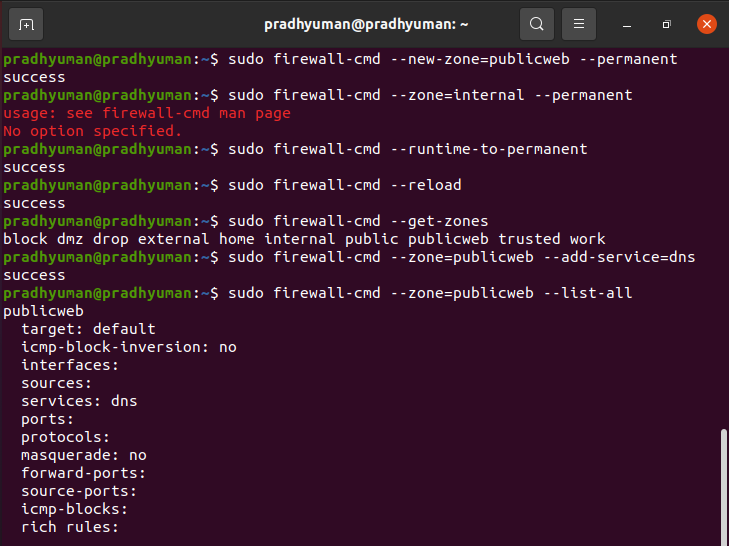Click the 'target: default' line
Image resolution: width=729 pixels, height=546 pixels.
(88, 329)
